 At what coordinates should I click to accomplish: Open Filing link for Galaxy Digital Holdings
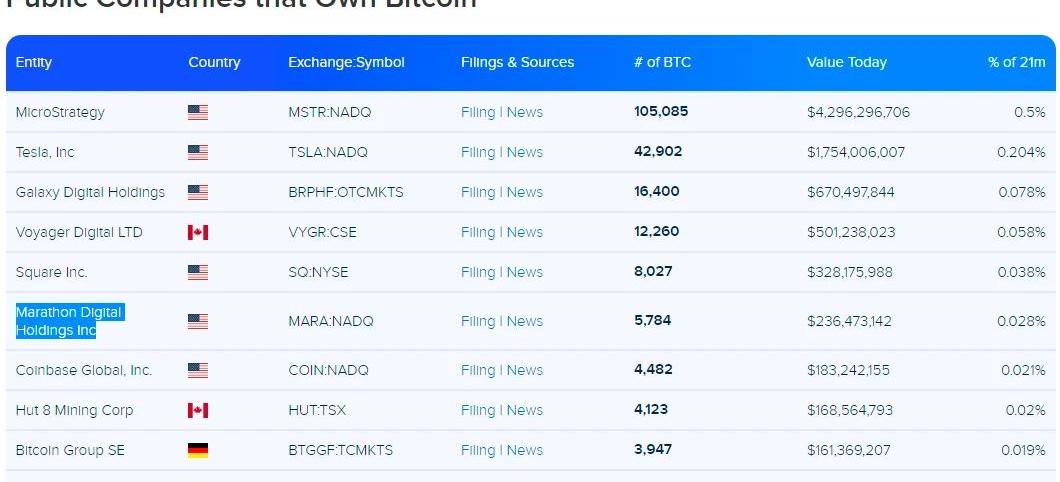pyautogui.click(x=478, y=192)
